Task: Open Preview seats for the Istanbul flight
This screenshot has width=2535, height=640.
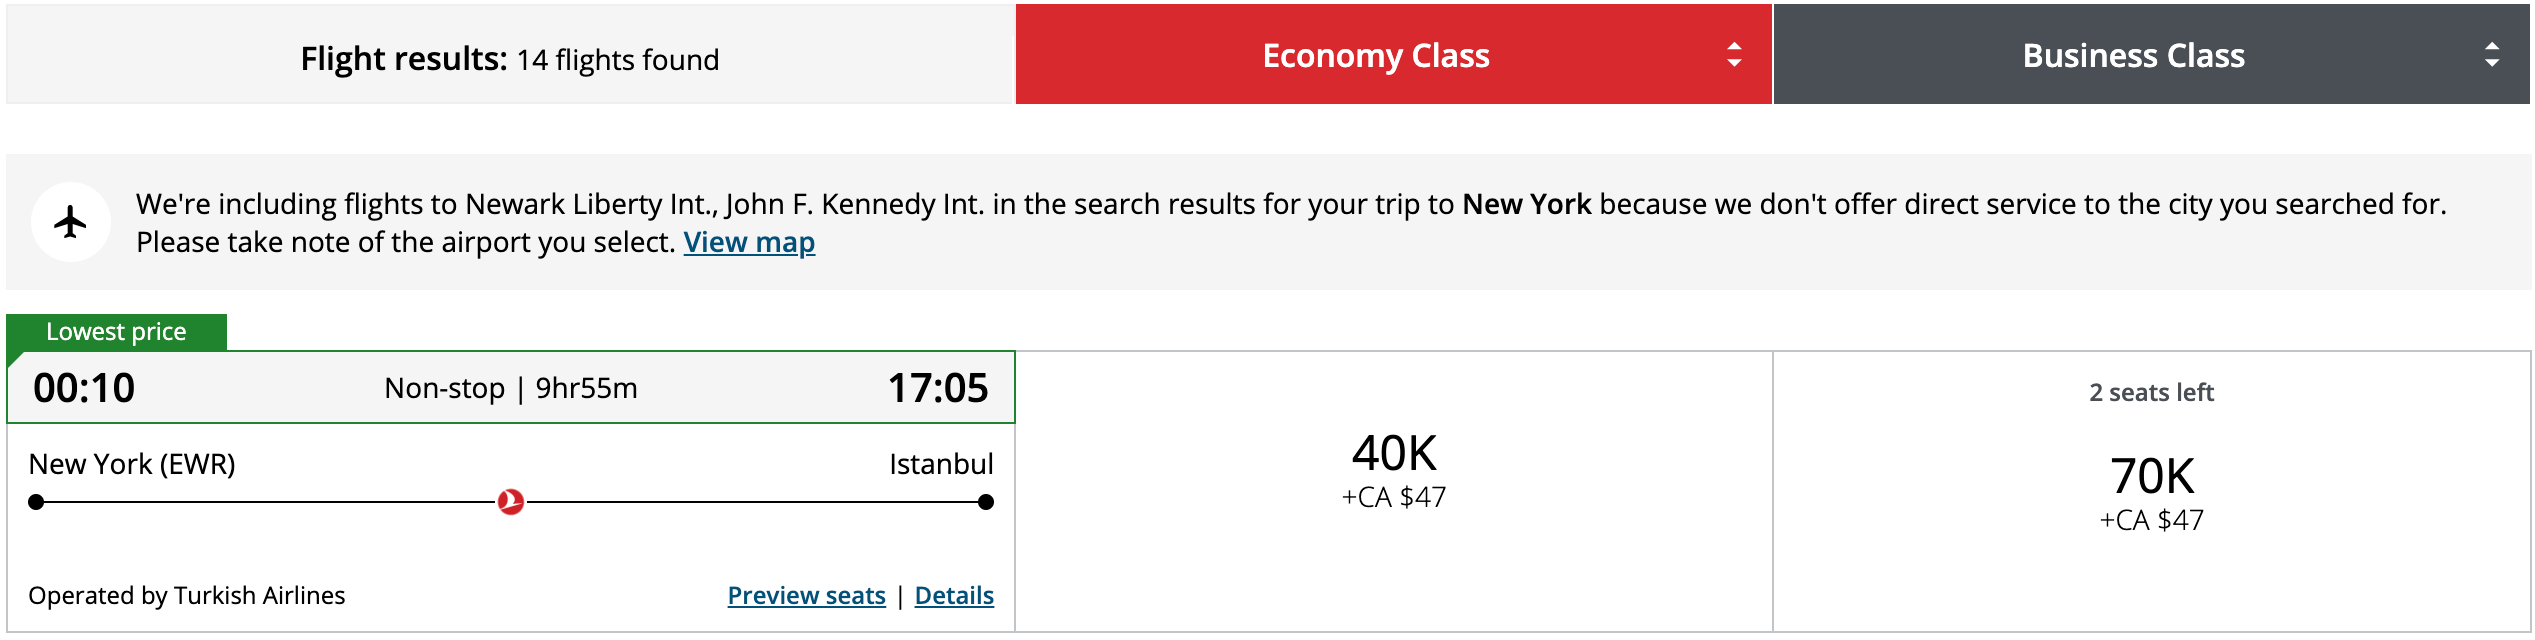Action: coord(806,595)
